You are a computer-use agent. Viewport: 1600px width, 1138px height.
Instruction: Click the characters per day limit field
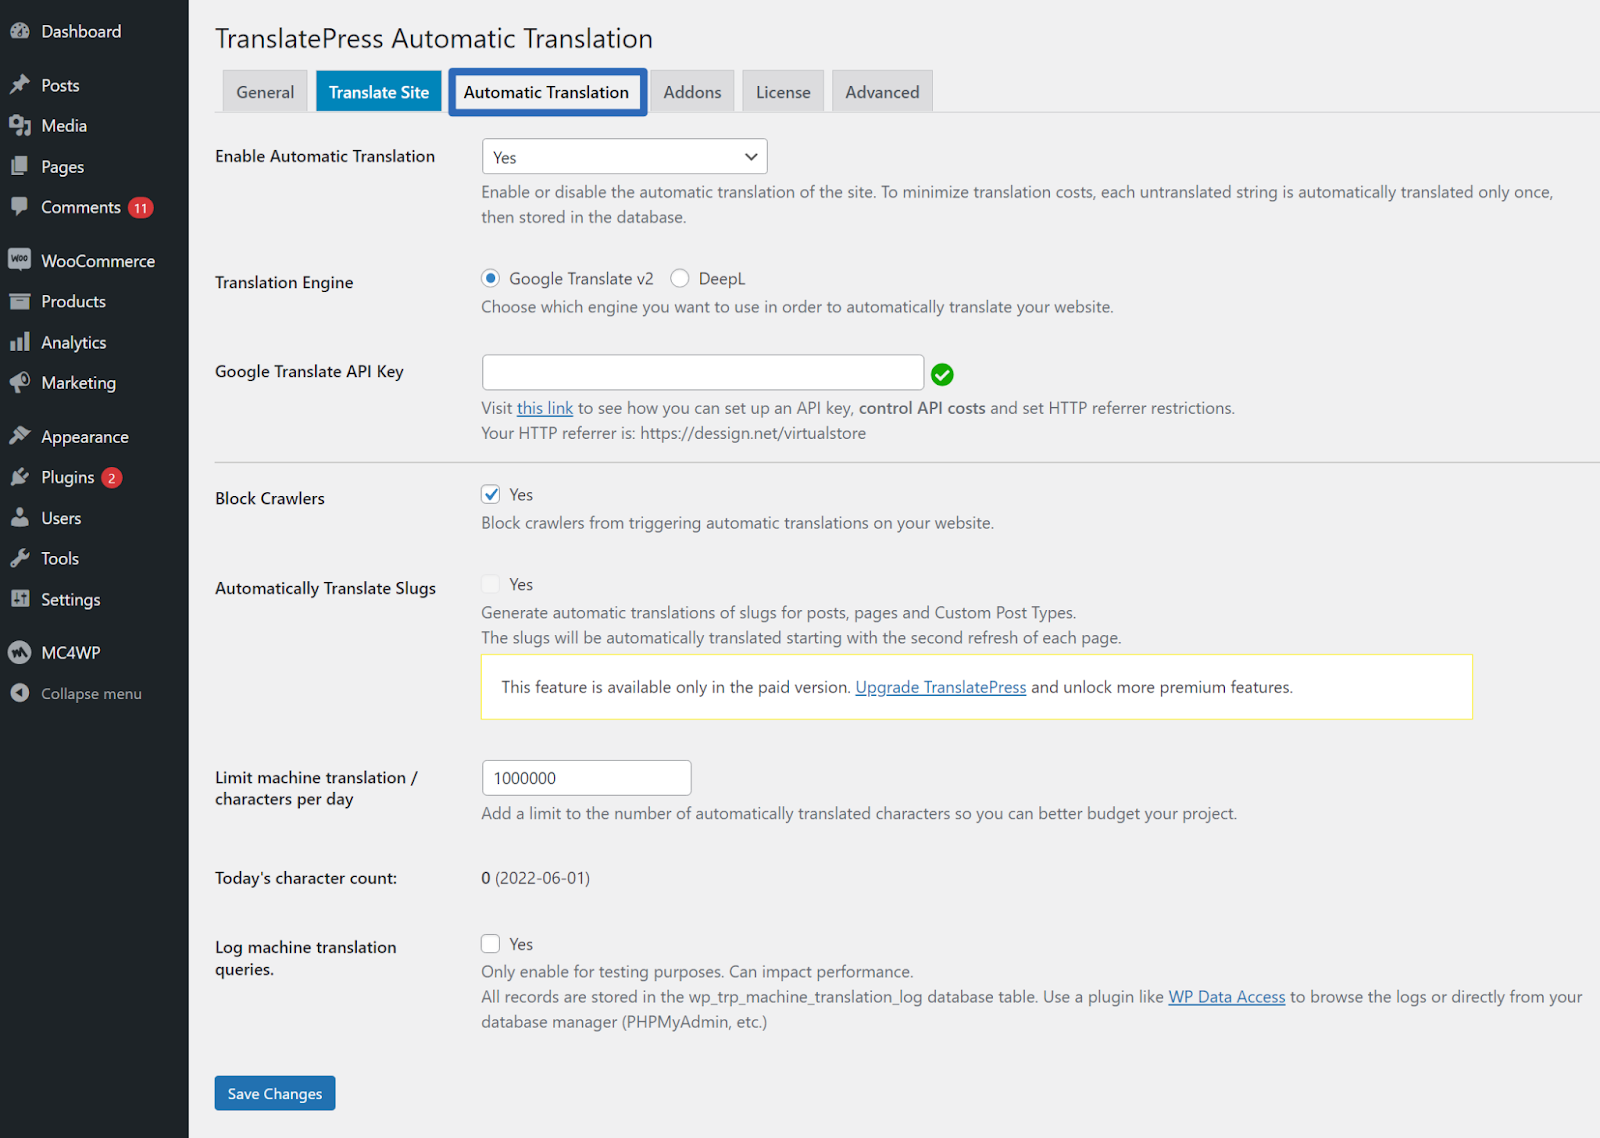coord(587,778)
